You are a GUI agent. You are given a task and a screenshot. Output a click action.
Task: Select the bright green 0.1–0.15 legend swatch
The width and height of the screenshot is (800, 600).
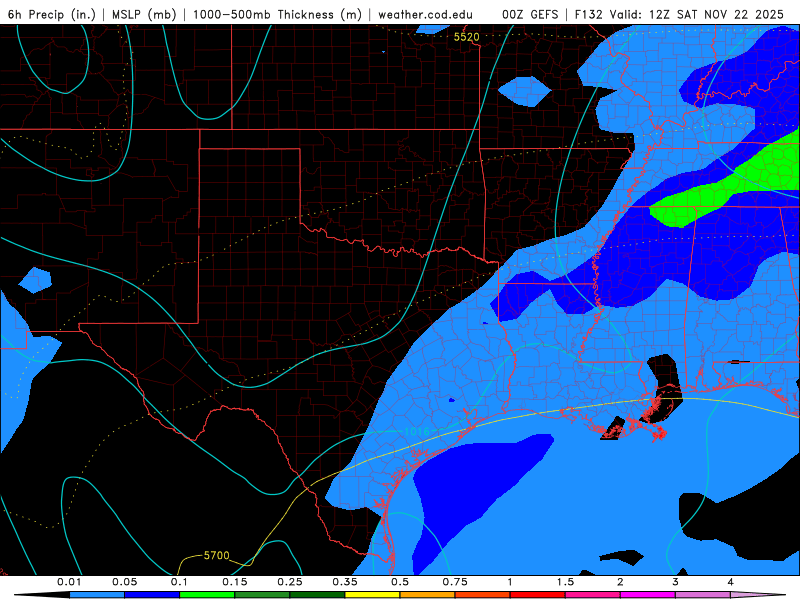click(207, 595)
